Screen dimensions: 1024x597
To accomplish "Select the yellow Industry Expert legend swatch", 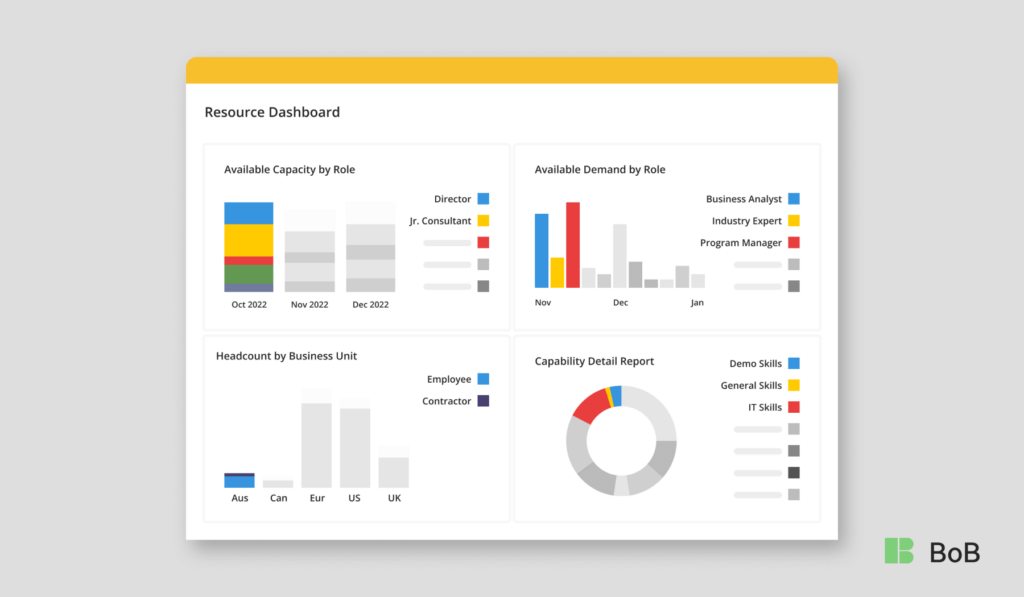I will [x=793, y=221].
